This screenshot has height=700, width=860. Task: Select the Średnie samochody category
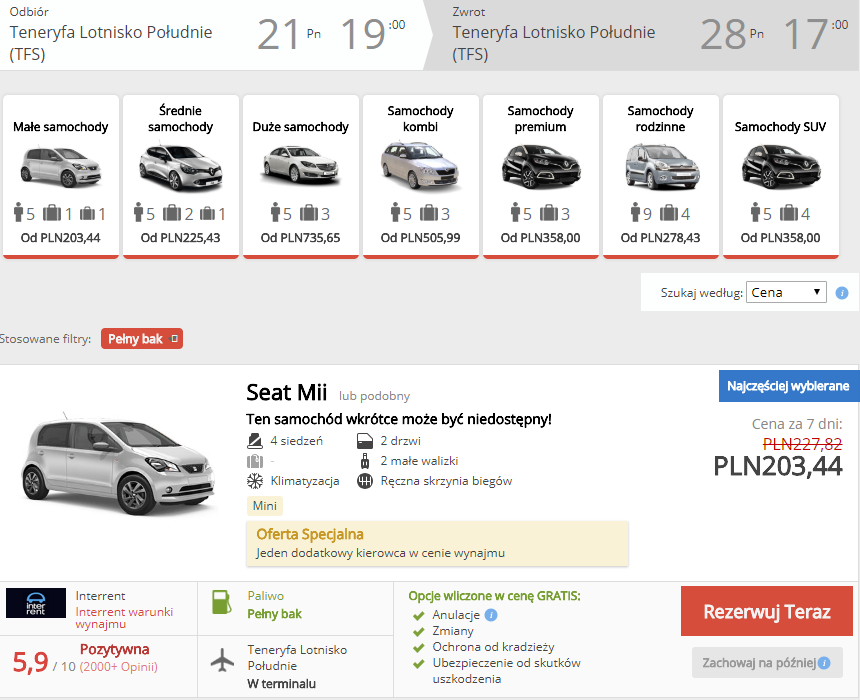(180, 176)
